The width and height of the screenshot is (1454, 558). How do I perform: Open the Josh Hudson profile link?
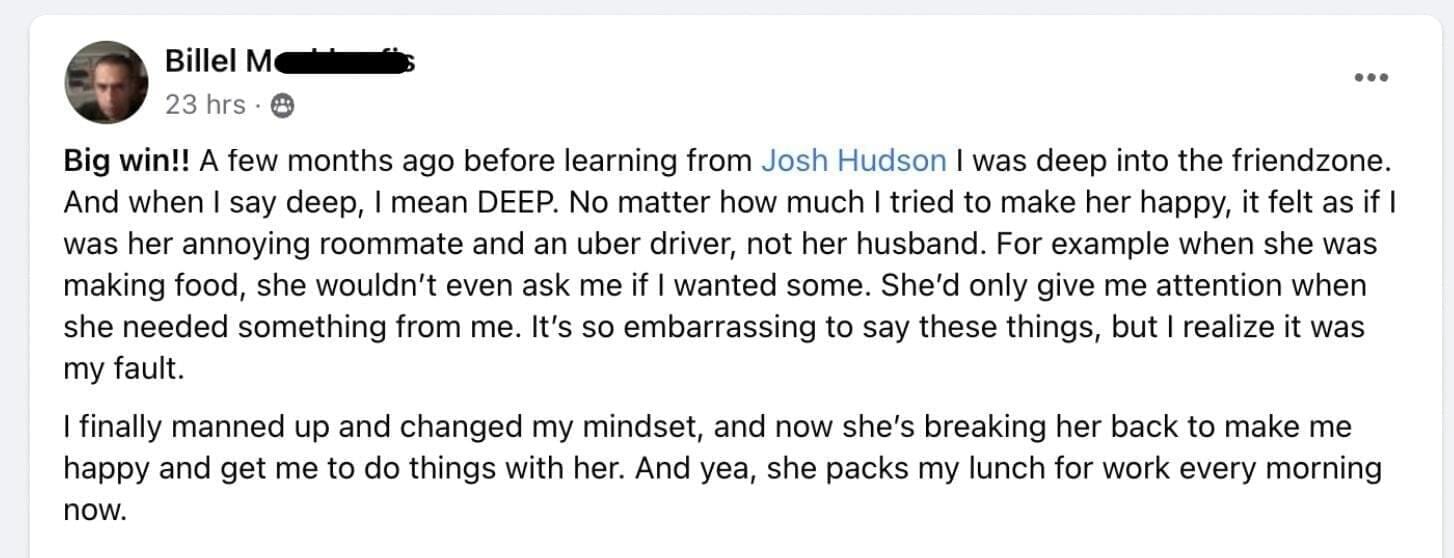click(853, 160)
